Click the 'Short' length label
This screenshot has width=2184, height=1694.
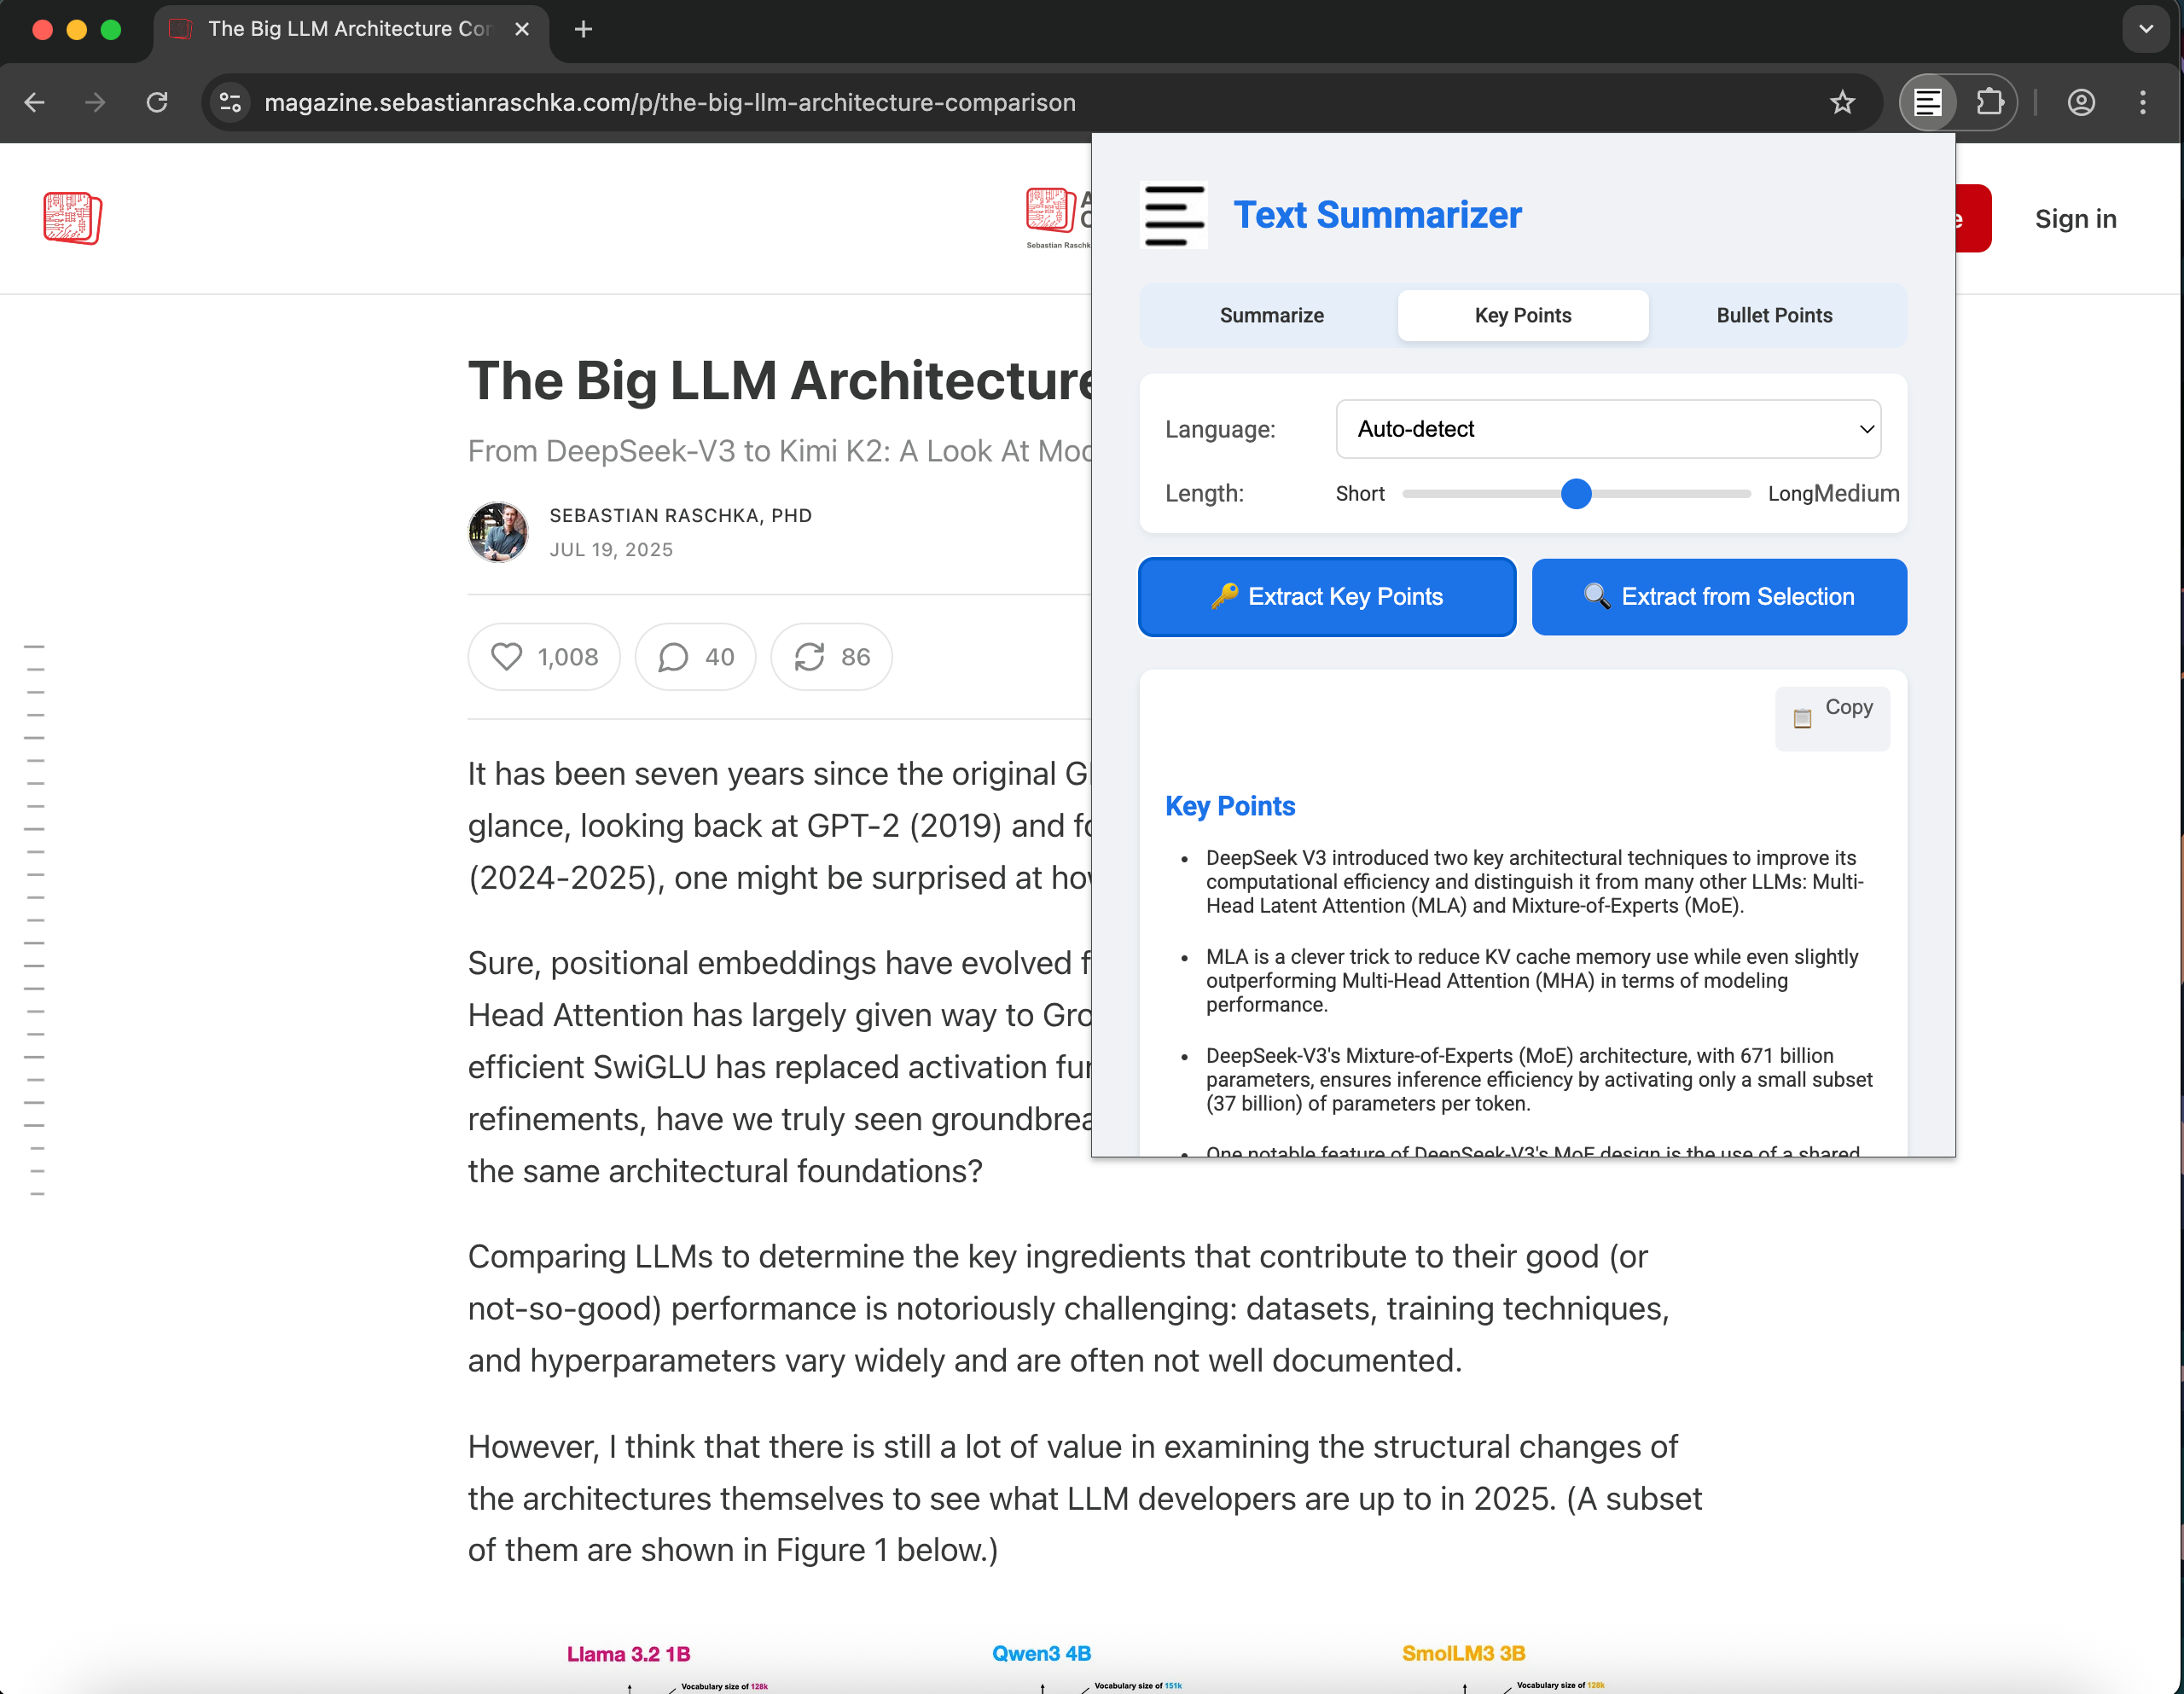coord(1360,494)
